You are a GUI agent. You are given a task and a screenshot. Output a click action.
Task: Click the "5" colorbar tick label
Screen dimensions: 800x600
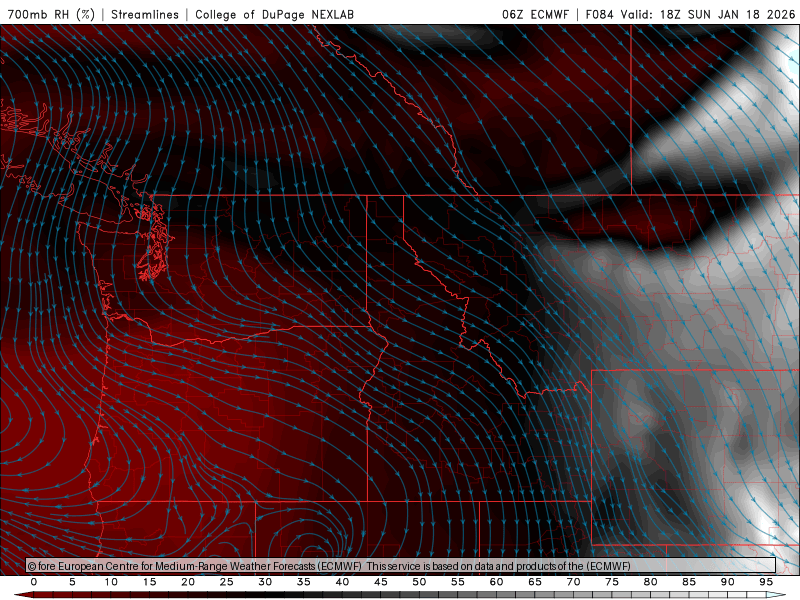72,582
